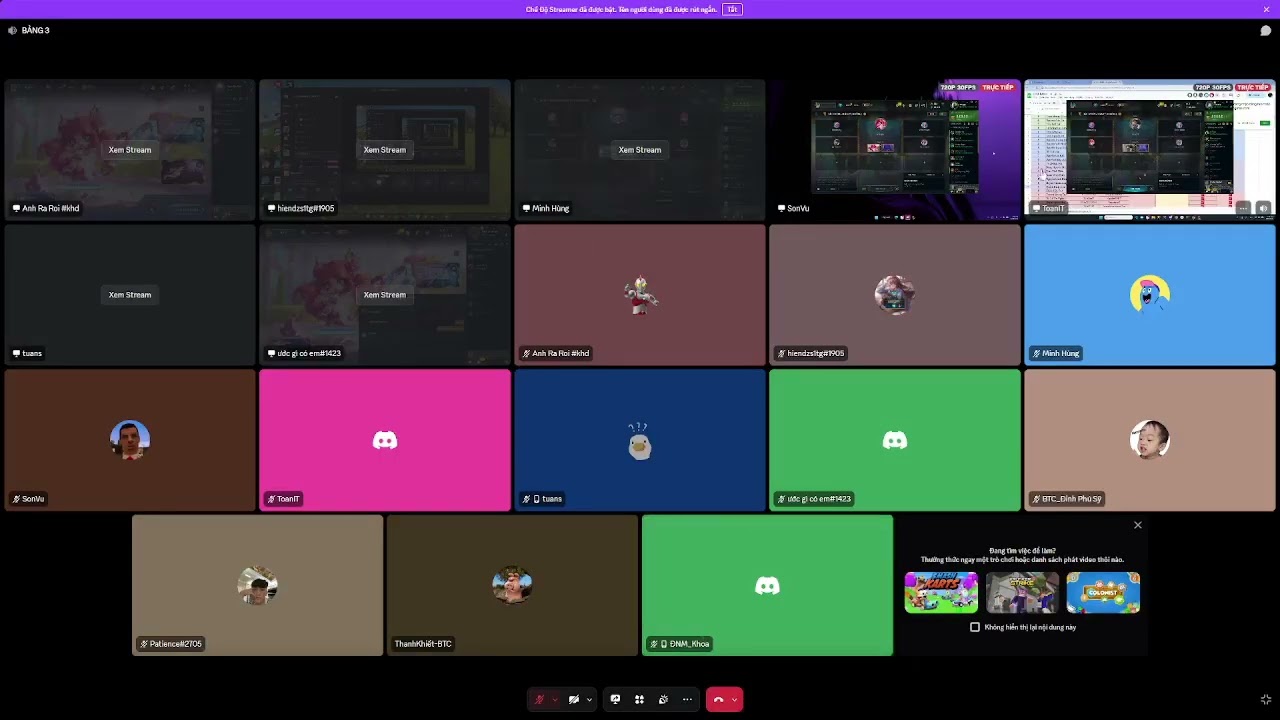
Task: Dismiss the purple Streamer Mode banner
Action: click(x=1266, y=9)
